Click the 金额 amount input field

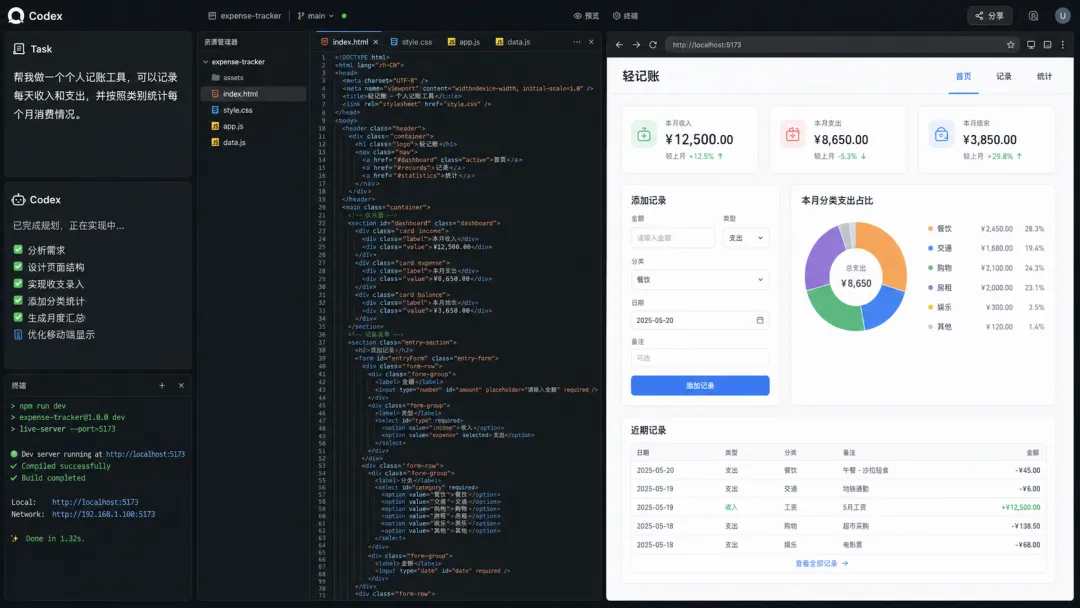(672, 238)
